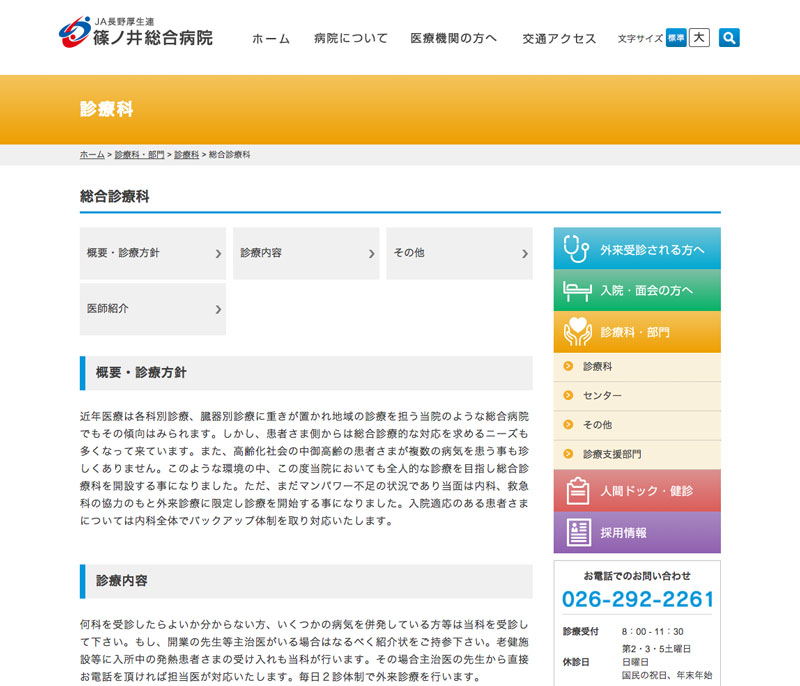The height and width of the screenshot is (686, 800).
Task: Open 診療支援部門 sidebar submenu link
Action: [637, 454]
